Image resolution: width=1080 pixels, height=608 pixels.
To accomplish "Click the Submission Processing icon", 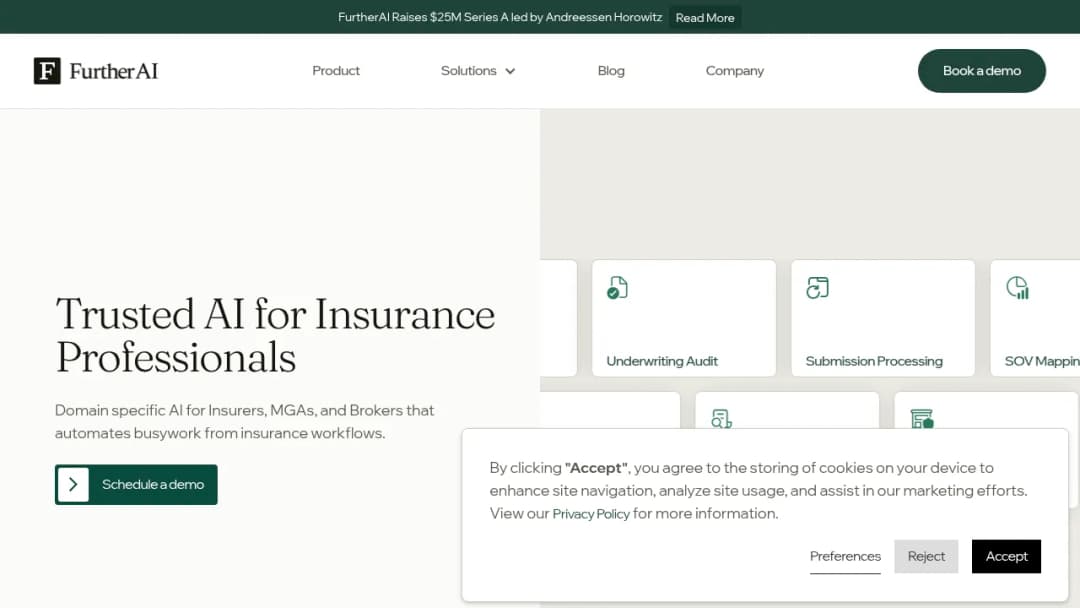I will pos(818,288).
